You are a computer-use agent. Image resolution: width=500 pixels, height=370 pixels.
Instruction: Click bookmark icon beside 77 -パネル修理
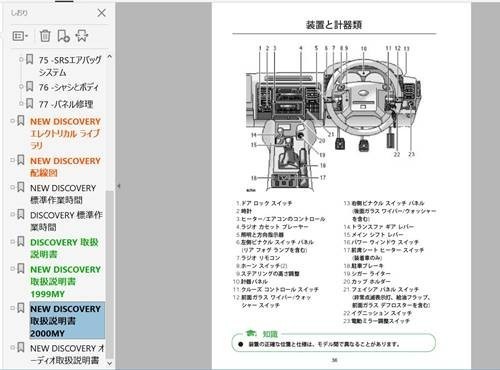(x=30, y=103)
